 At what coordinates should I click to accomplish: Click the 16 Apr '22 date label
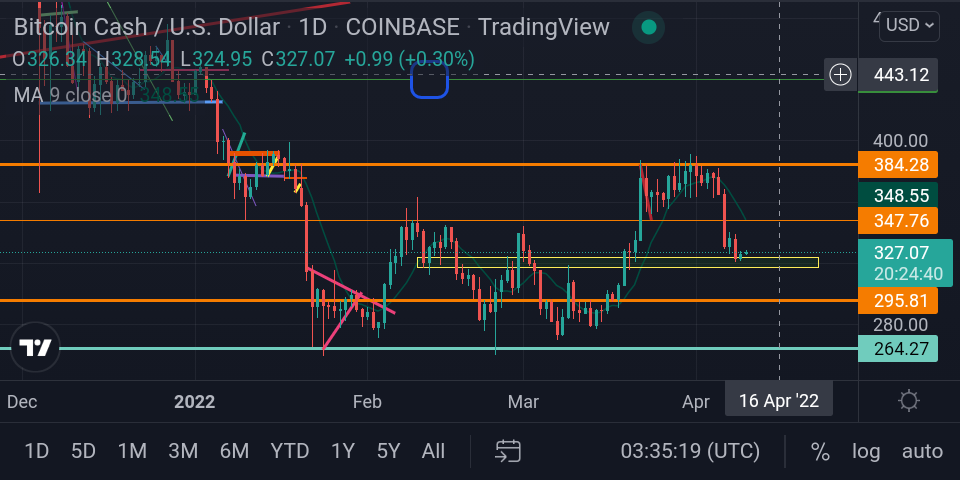pyautogui.click(x=779, y=401)
